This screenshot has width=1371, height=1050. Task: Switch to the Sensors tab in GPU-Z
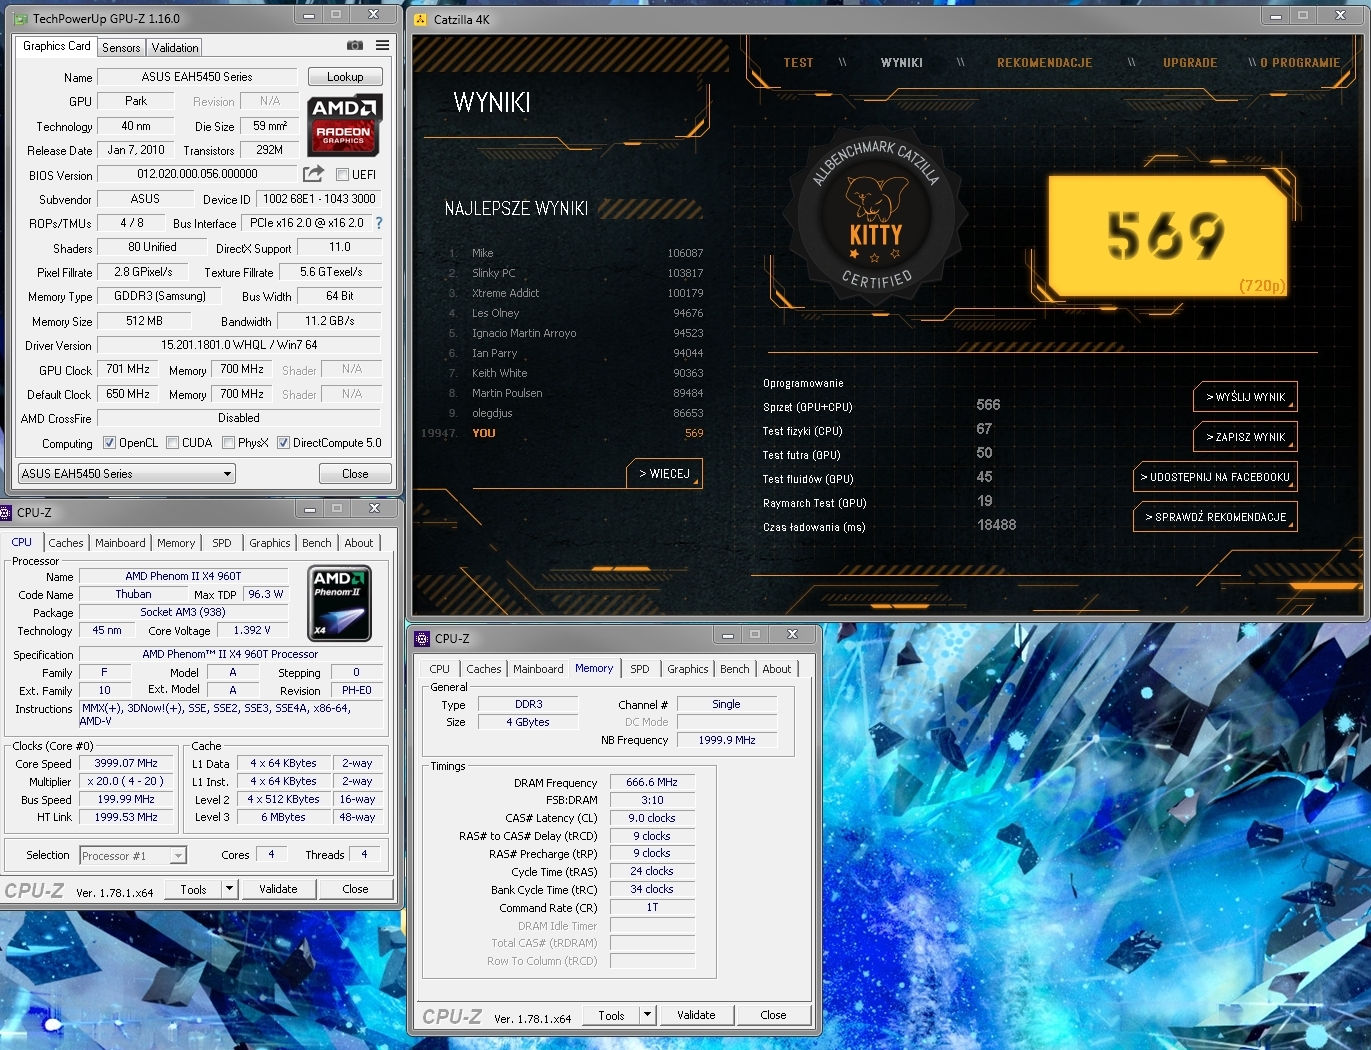121,48
